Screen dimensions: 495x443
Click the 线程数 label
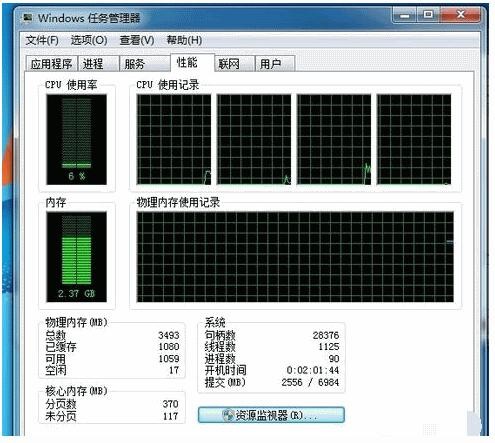pyautogui.click(x=220, y=347)
